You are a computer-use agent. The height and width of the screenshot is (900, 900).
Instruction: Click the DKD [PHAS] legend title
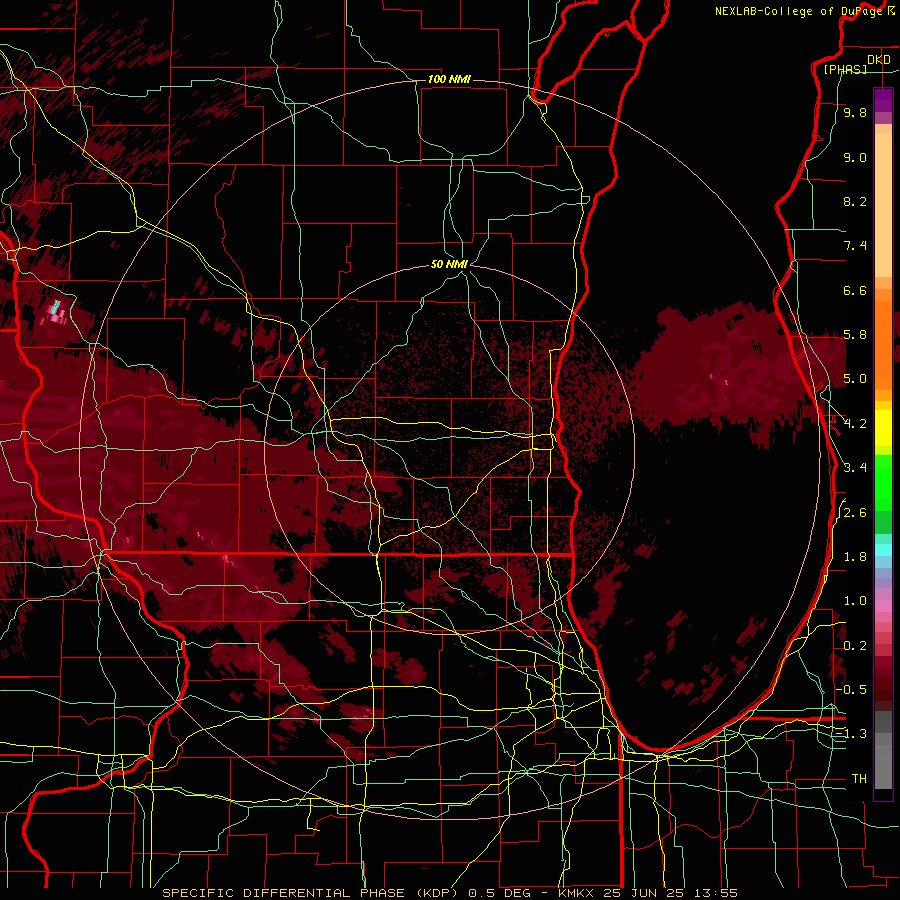coord(858,64)
